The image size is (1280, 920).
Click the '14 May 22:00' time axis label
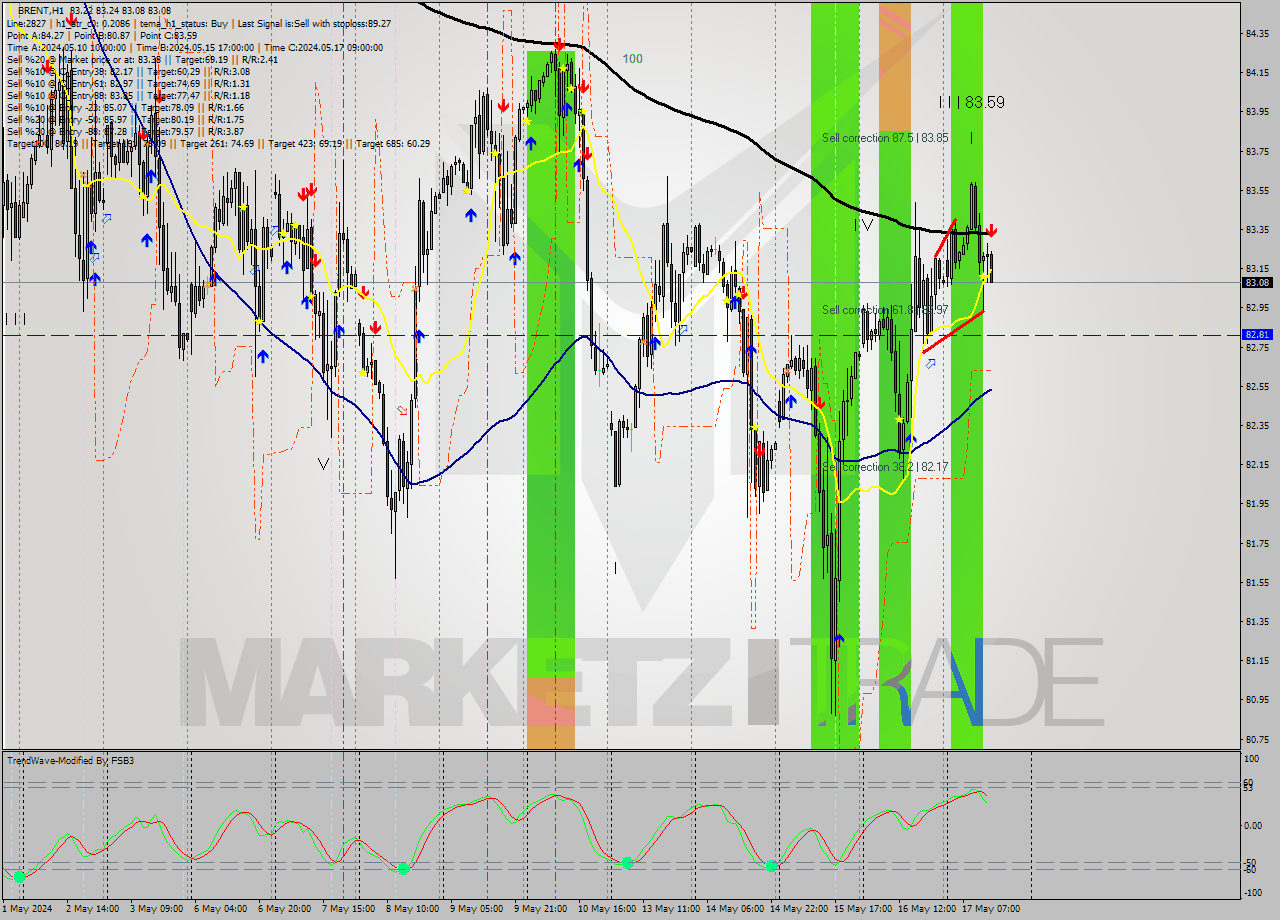point(798,909)
